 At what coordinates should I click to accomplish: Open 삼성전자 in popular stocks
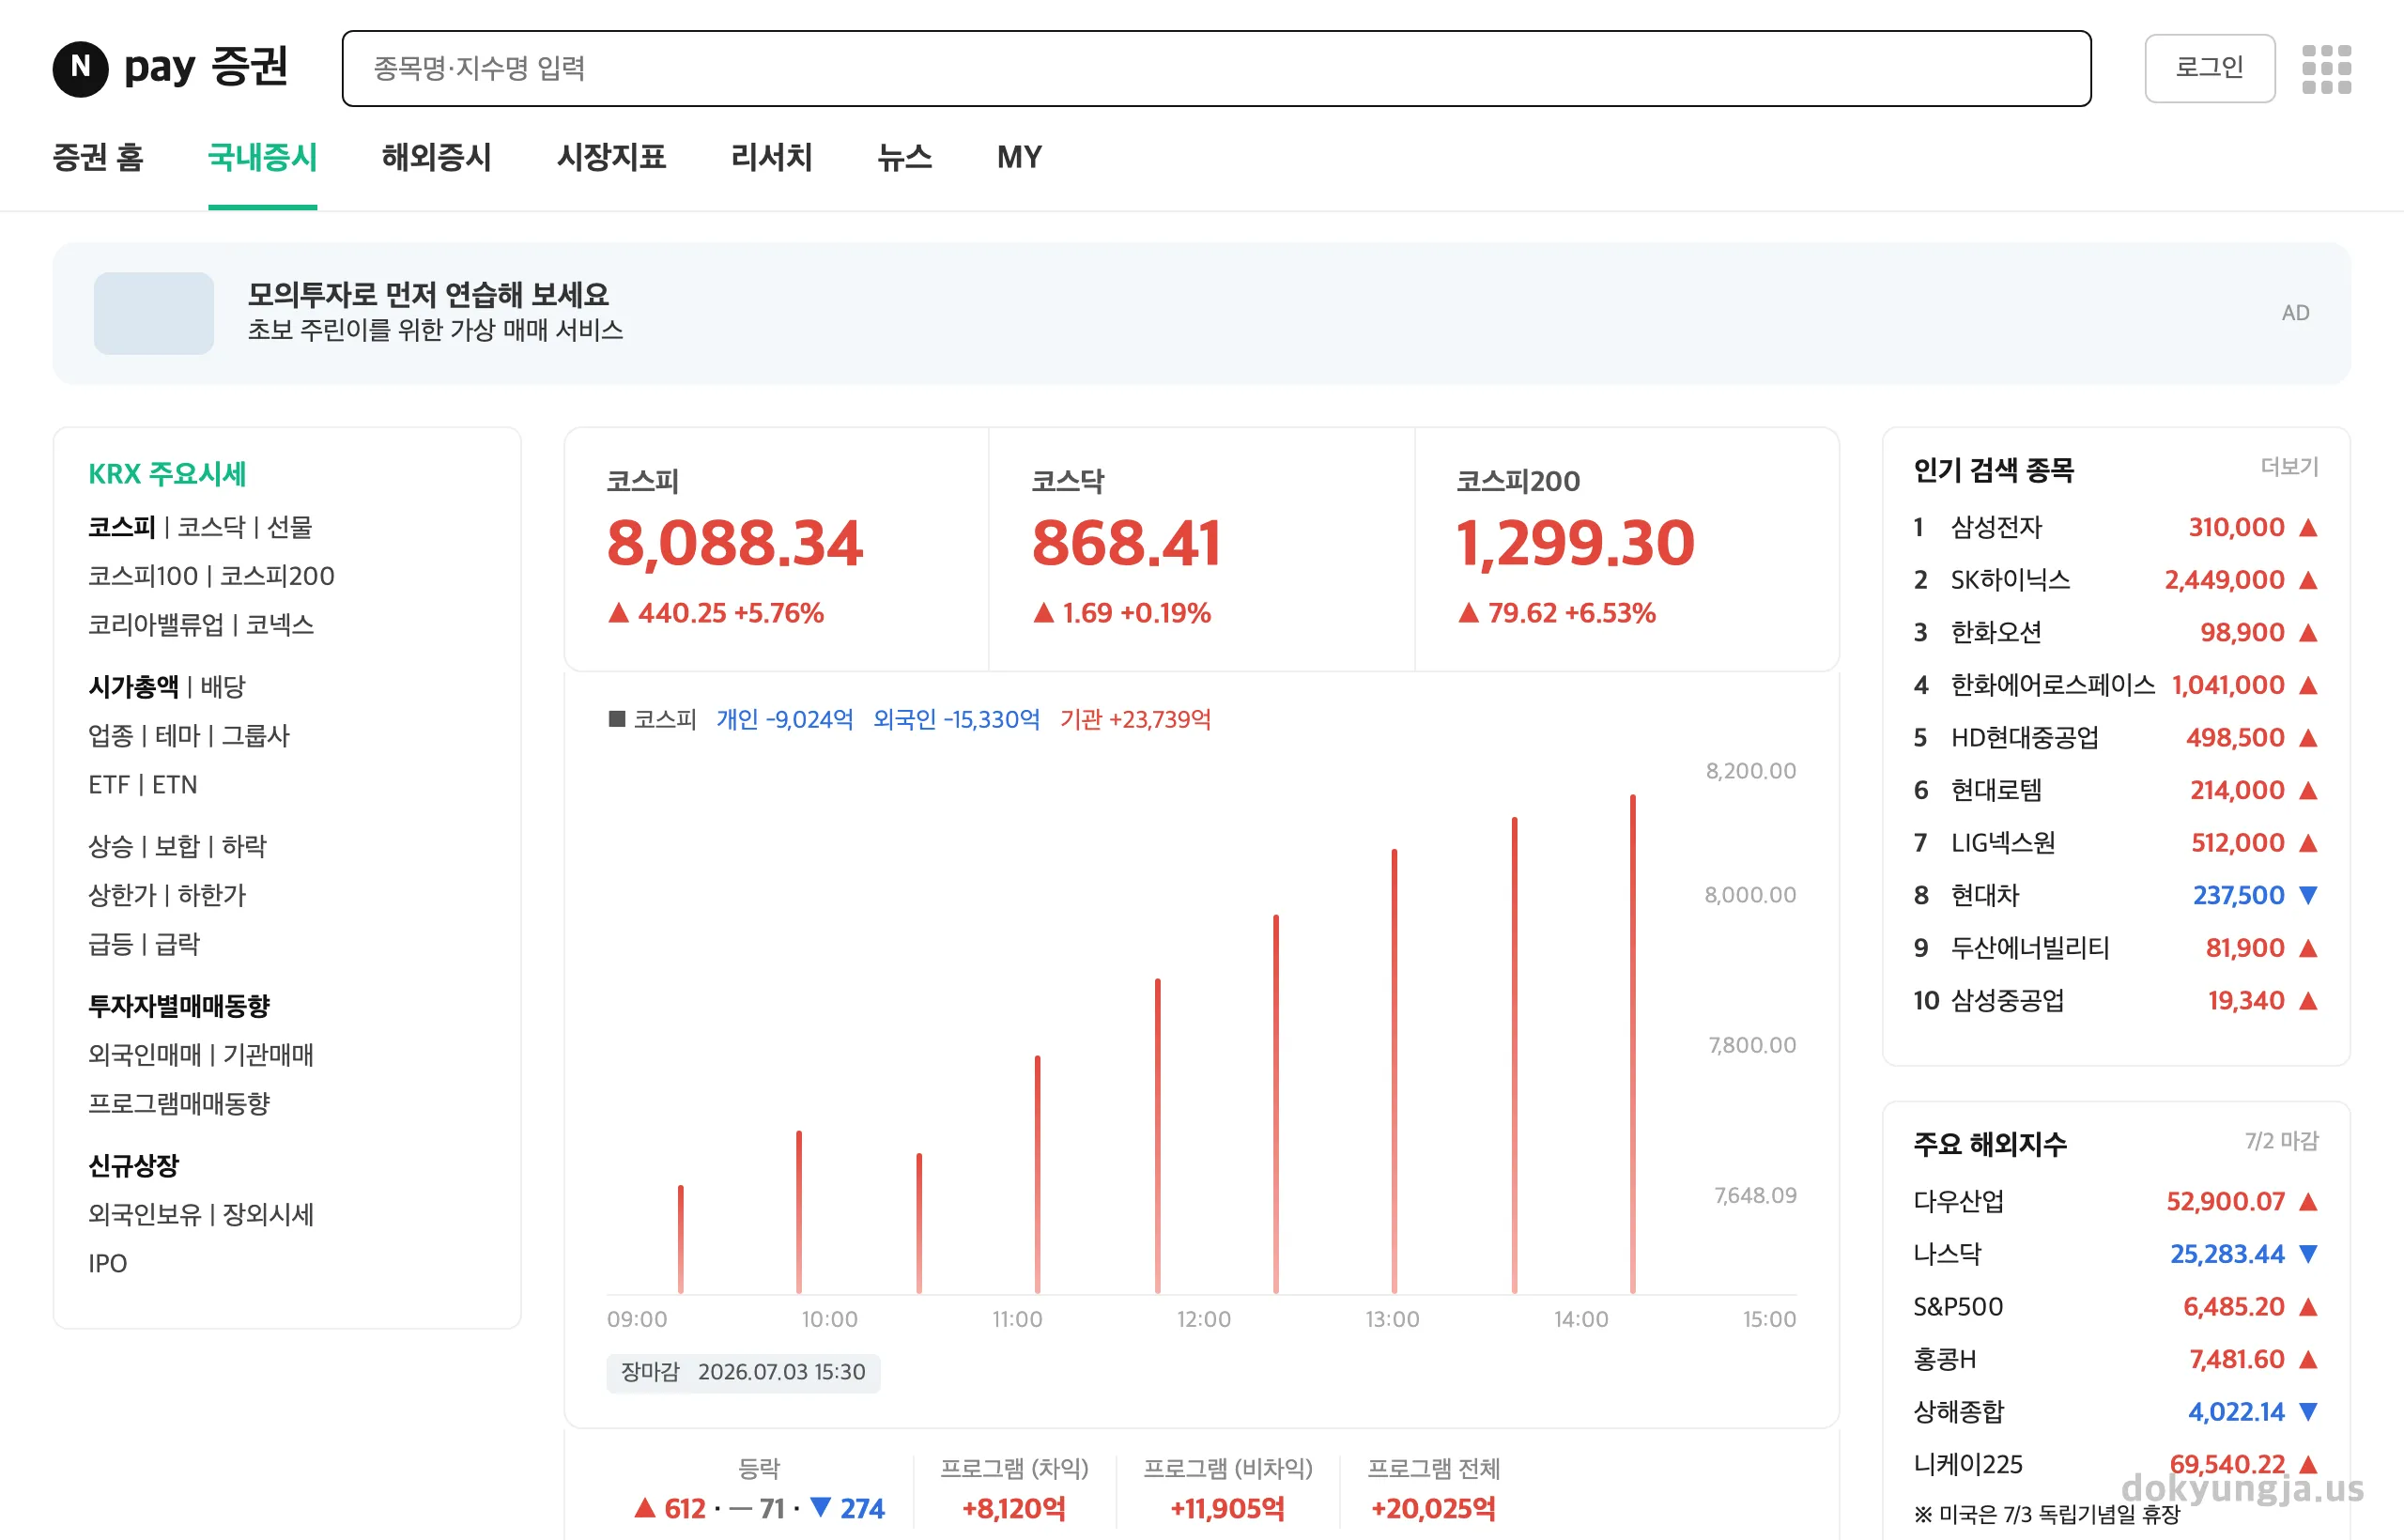tap(2115, 527)
